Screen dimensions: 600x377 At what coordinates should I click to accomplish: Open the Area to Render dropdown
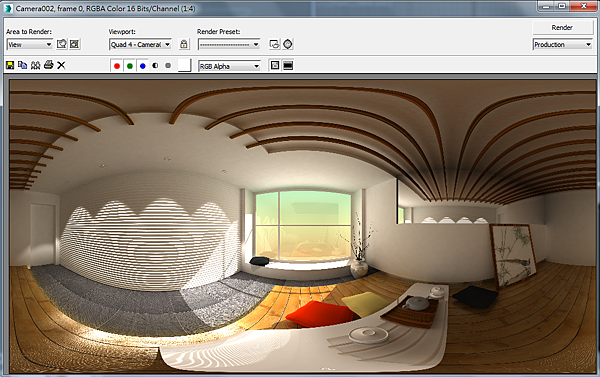tap(29, 44)
